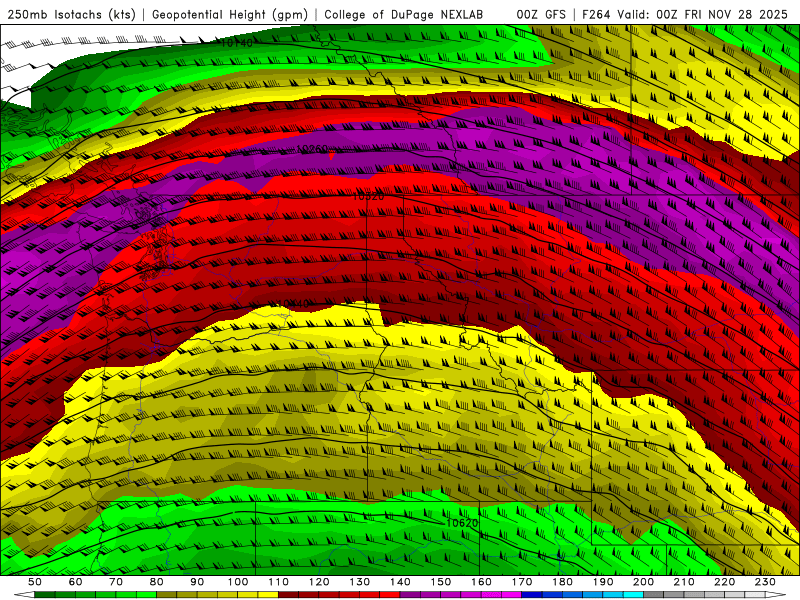Click the legend value 160
The image size is (800, 600).
click(x=481, y=582)
